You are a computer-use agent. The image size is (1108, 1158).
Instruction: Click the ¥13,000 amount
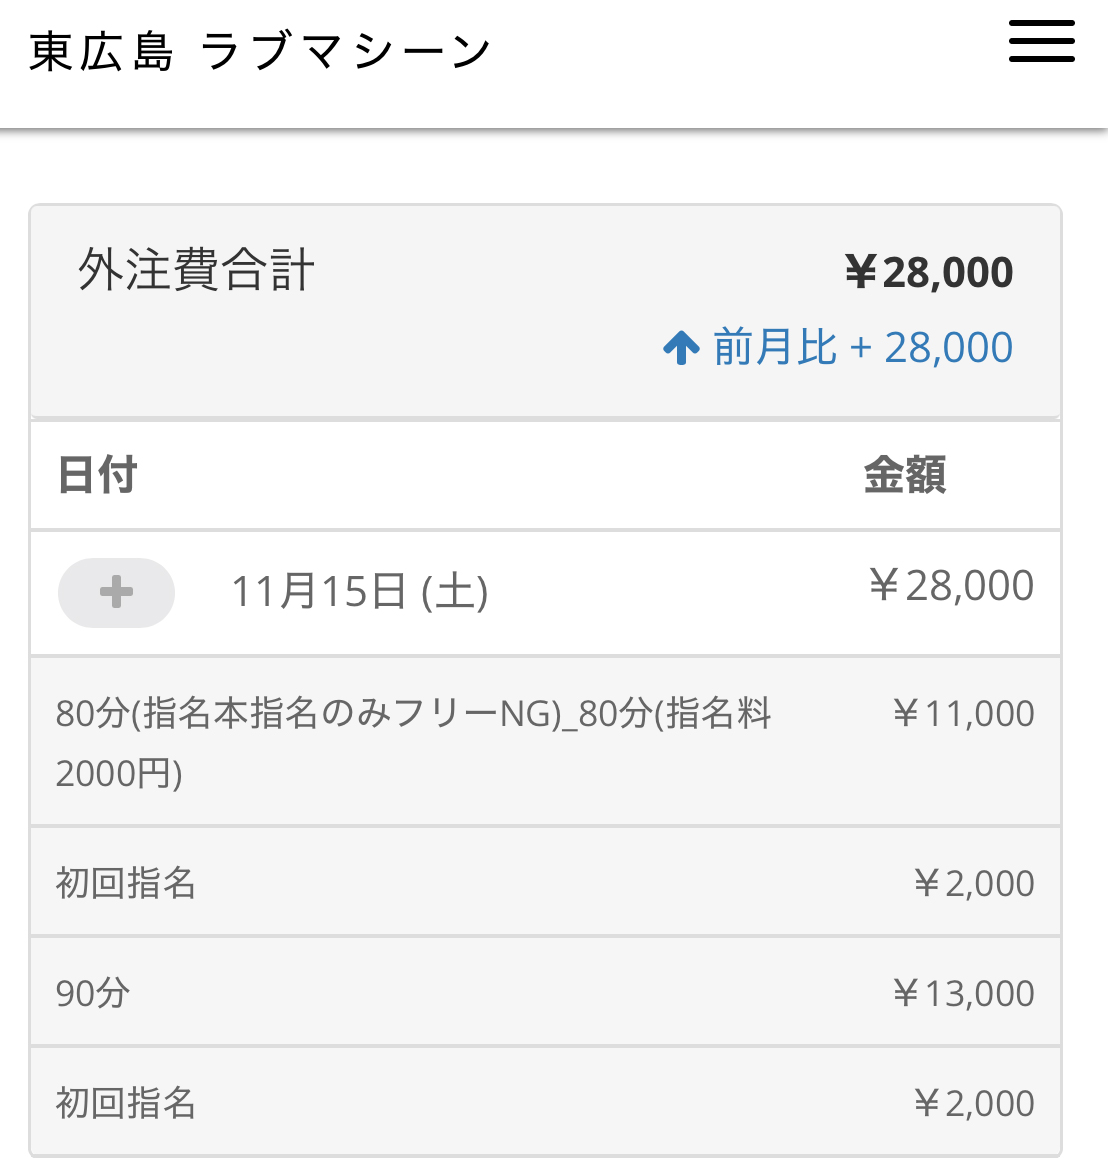coord(963,993)
